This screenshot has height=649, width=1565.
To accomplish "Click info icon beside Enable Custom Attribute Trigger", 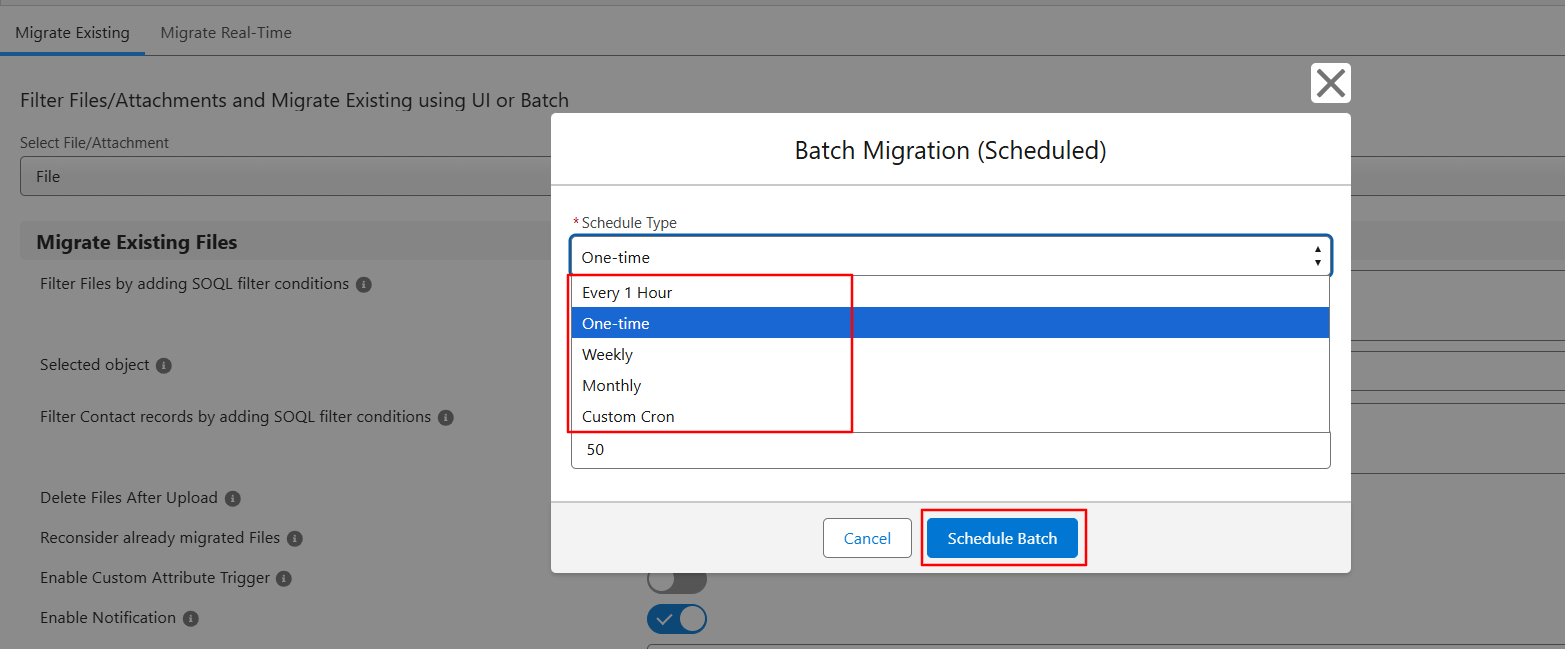I will (x=284, y=579).
